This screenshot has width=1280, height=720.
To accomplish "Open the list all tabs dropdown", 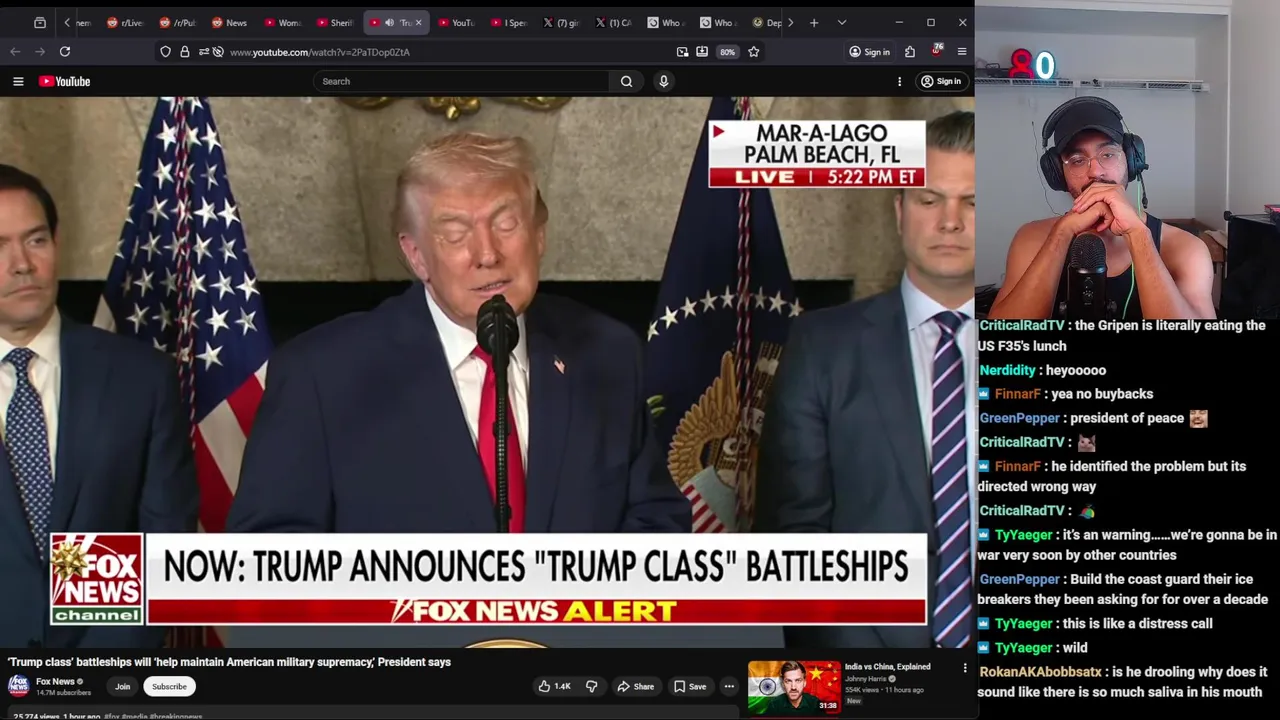I will (842, 22).
